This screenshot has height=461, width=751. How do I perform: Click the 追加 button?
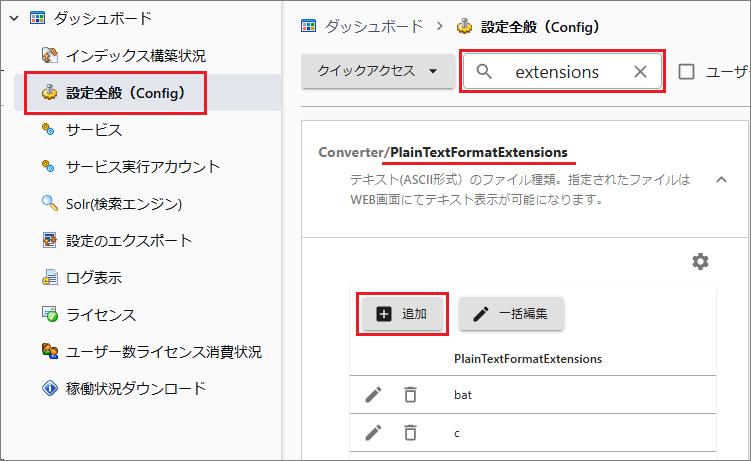[x=403, y=314]
